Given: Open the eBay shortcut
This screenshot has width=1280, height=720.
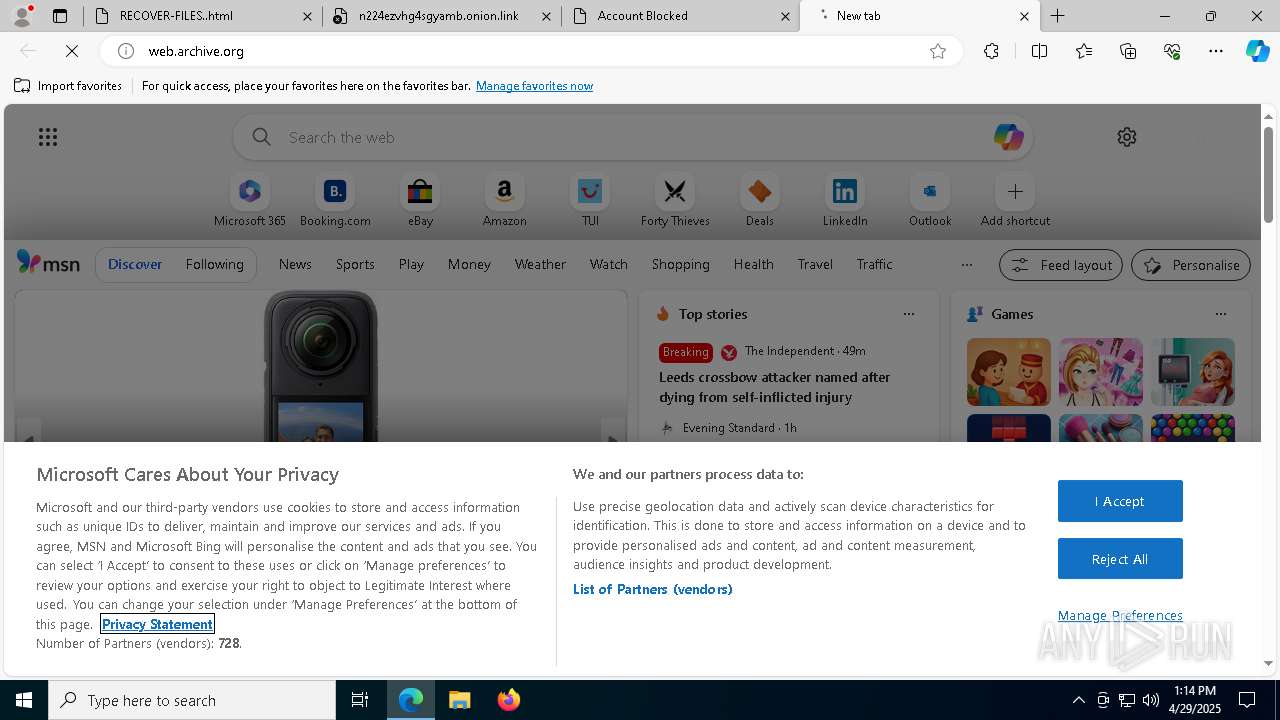Looking at the screenshot, I should pos(420,201).
